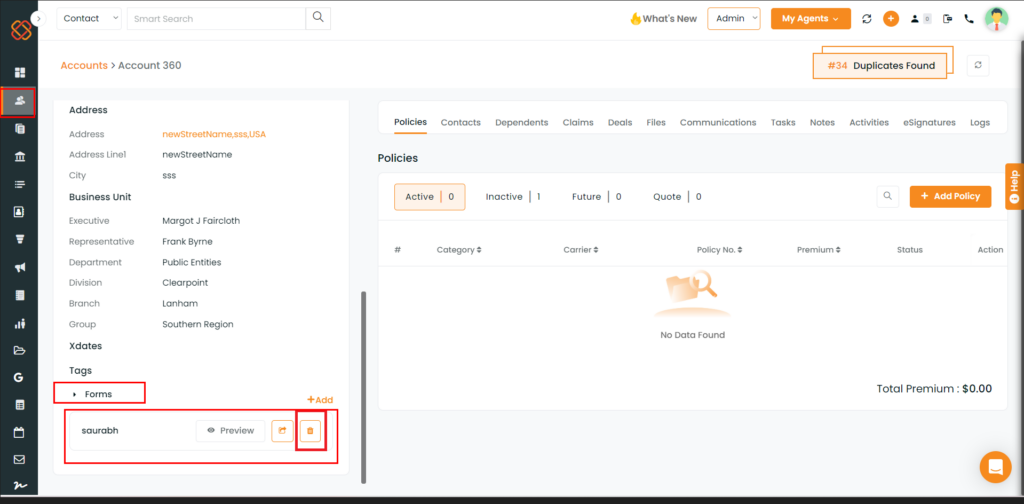Preview the saurabh form

pyautogui.click(x=231, y=431)
